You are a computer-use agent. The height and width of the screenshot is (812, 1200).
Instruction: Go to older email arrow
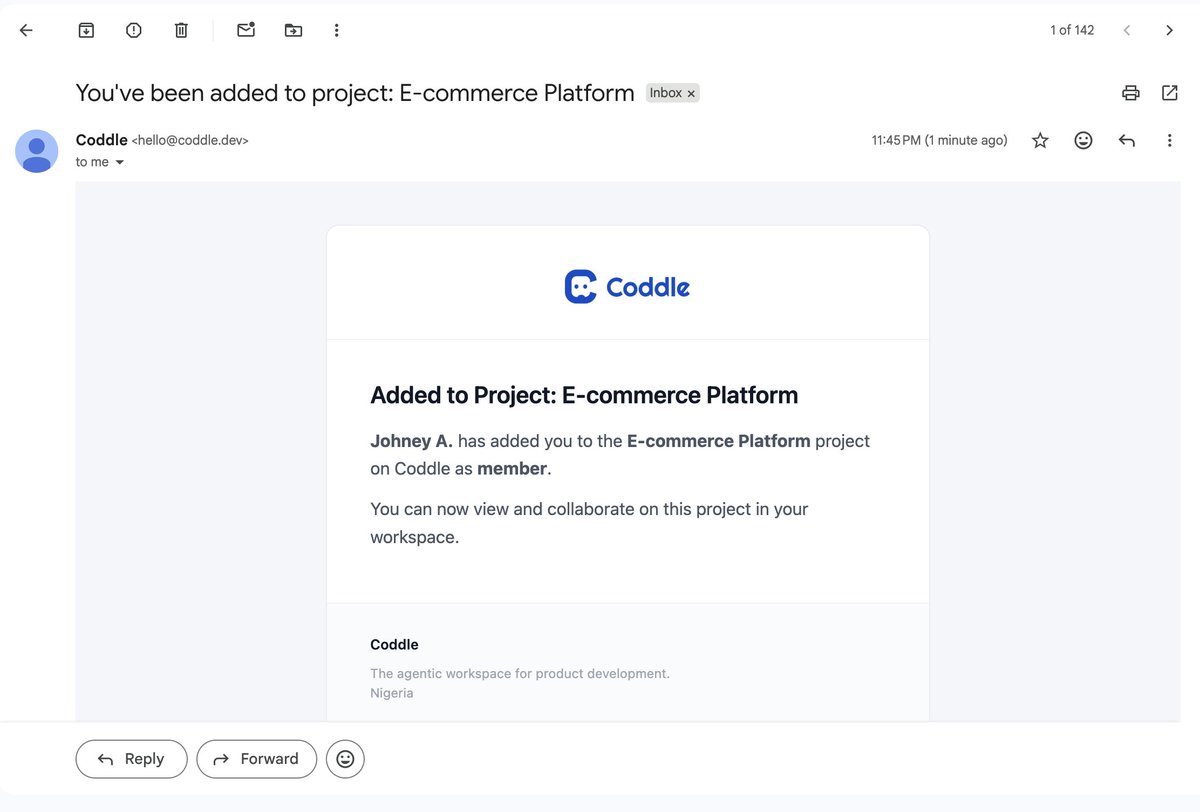coord(1169,30)
